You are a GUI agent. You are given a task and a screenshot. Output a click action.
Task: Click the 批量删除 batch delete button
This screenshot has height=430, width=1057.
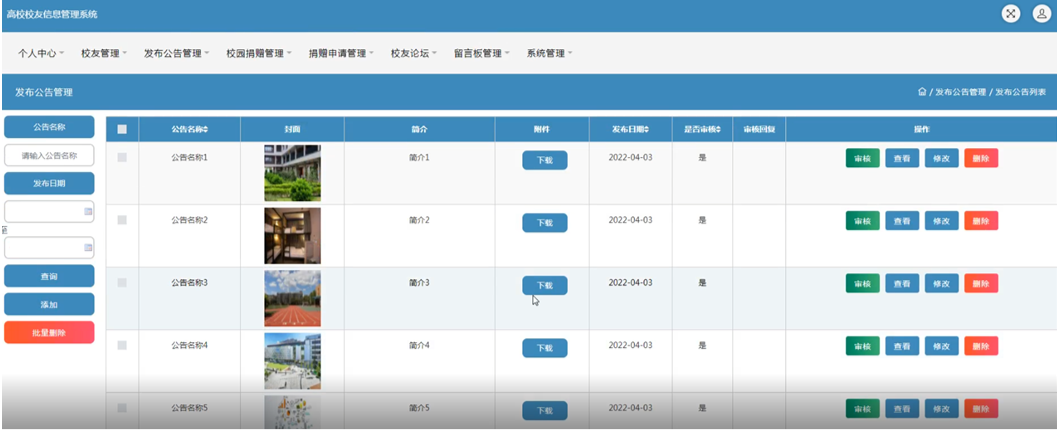pyautogui.click(x=49, y=332)
